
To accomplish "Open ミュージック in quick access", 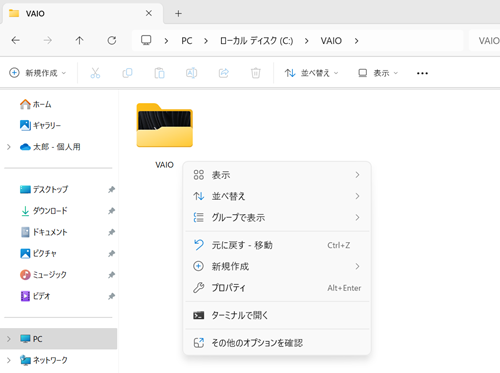I will tap(43, 275).
